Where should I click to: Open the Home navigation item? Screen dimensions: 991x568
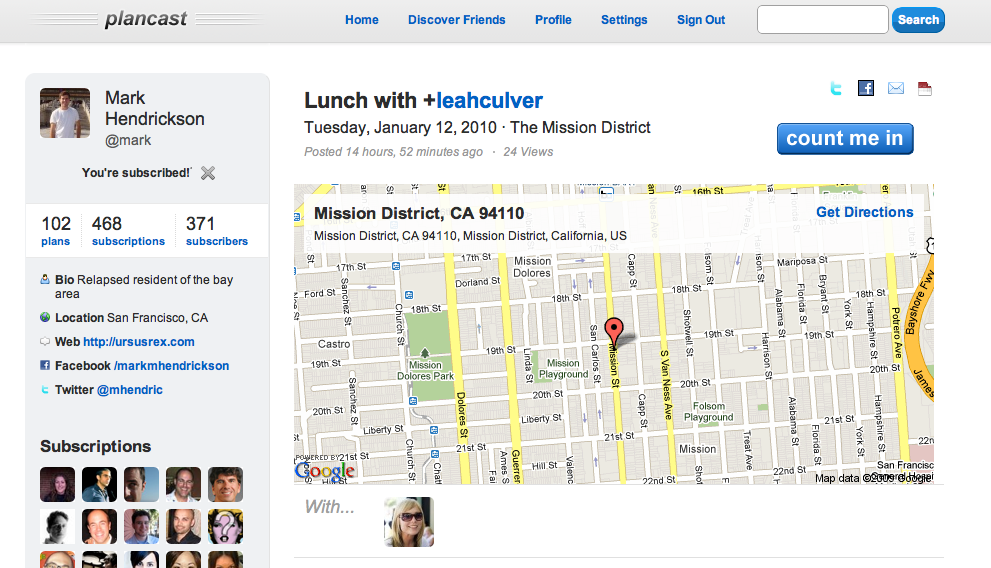362,20
